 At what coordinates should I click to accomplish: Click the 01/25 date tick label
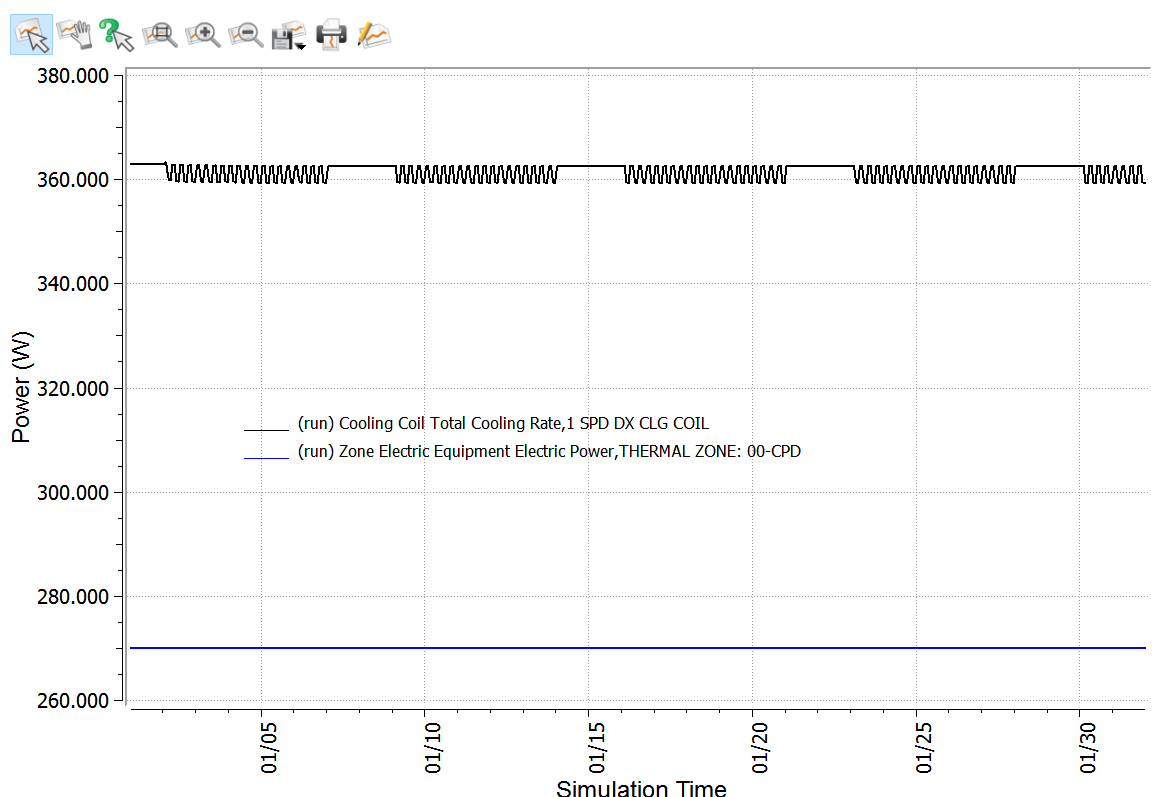point(924,747)
